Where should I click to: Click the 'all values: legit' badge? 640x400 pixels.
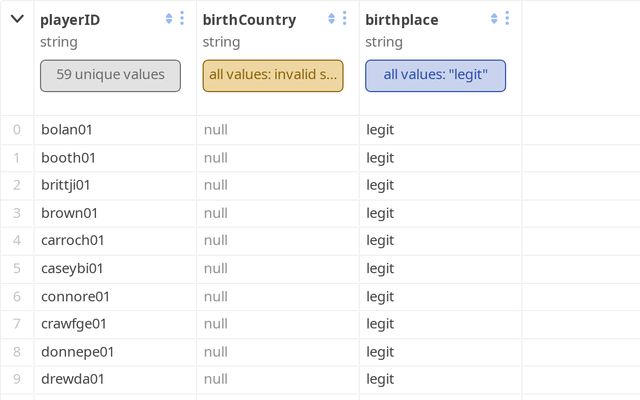coord(435,75)
